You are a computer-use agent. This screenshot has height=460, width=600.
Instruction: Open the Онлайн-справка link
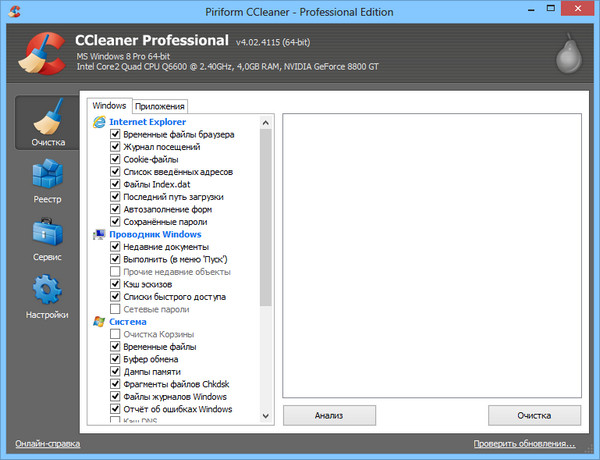(48, 444)
